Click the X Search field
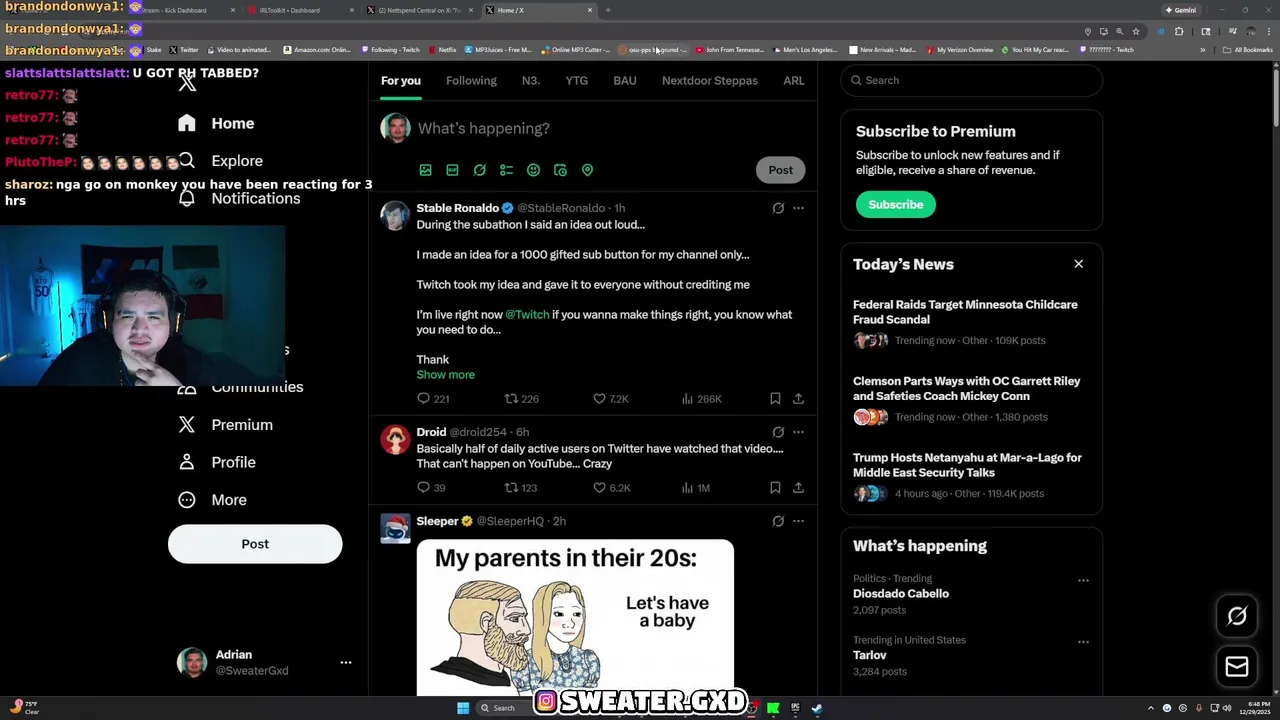 [971, 80]
